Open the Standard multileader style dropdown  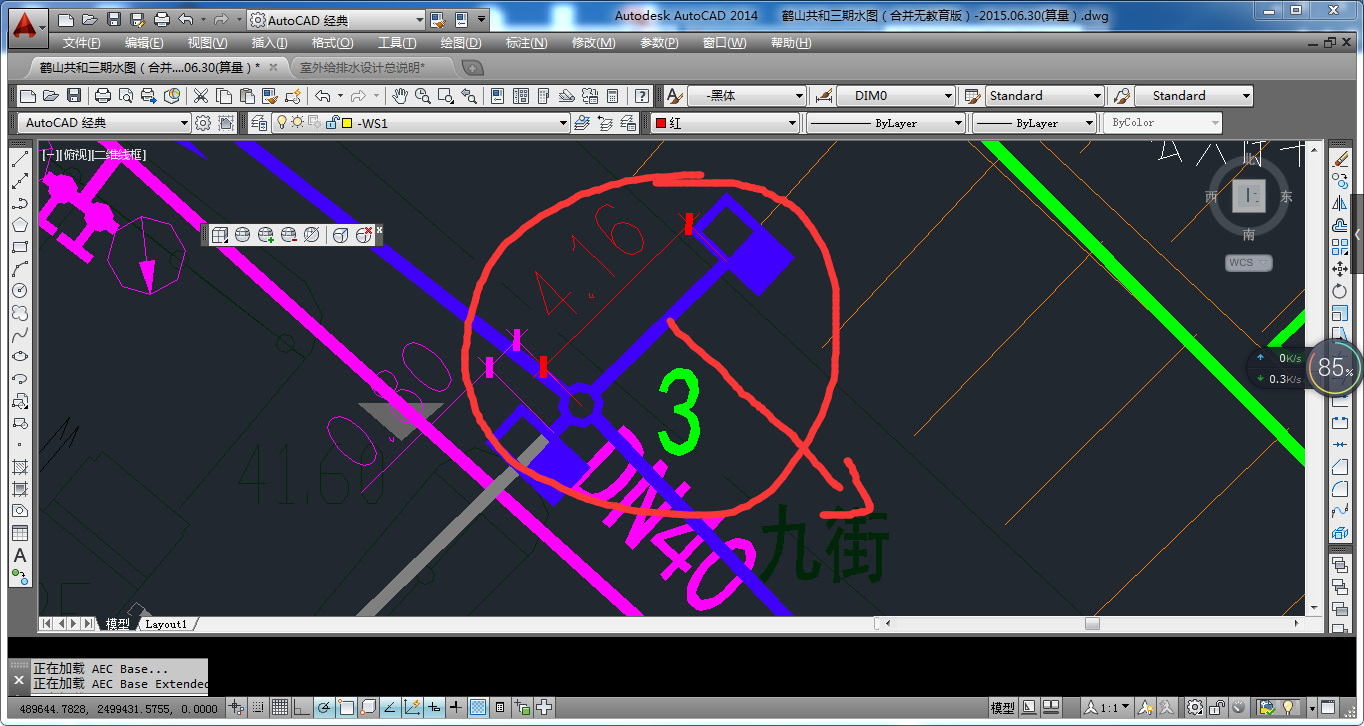pos(1194,96)
